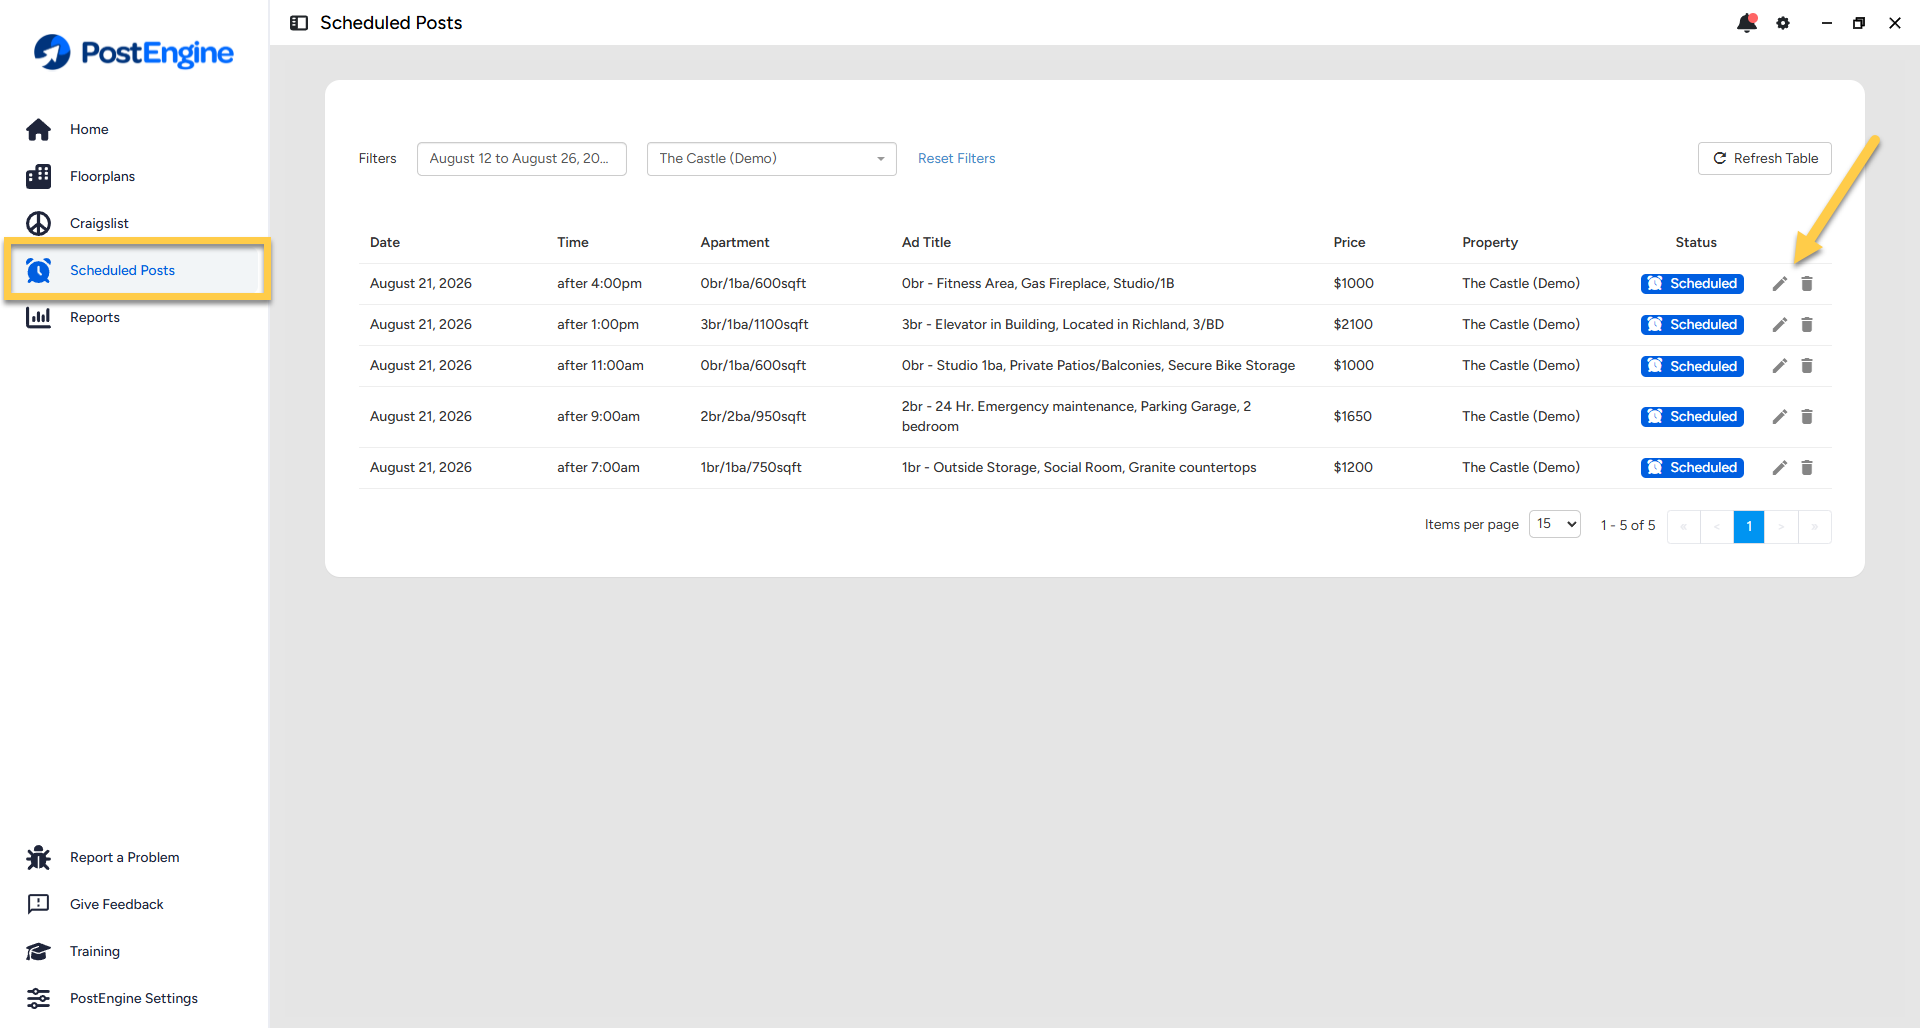Open the settings gear in title bar
The width and height of the screenshot is (1920, 1028).
tap(1783, 23)
